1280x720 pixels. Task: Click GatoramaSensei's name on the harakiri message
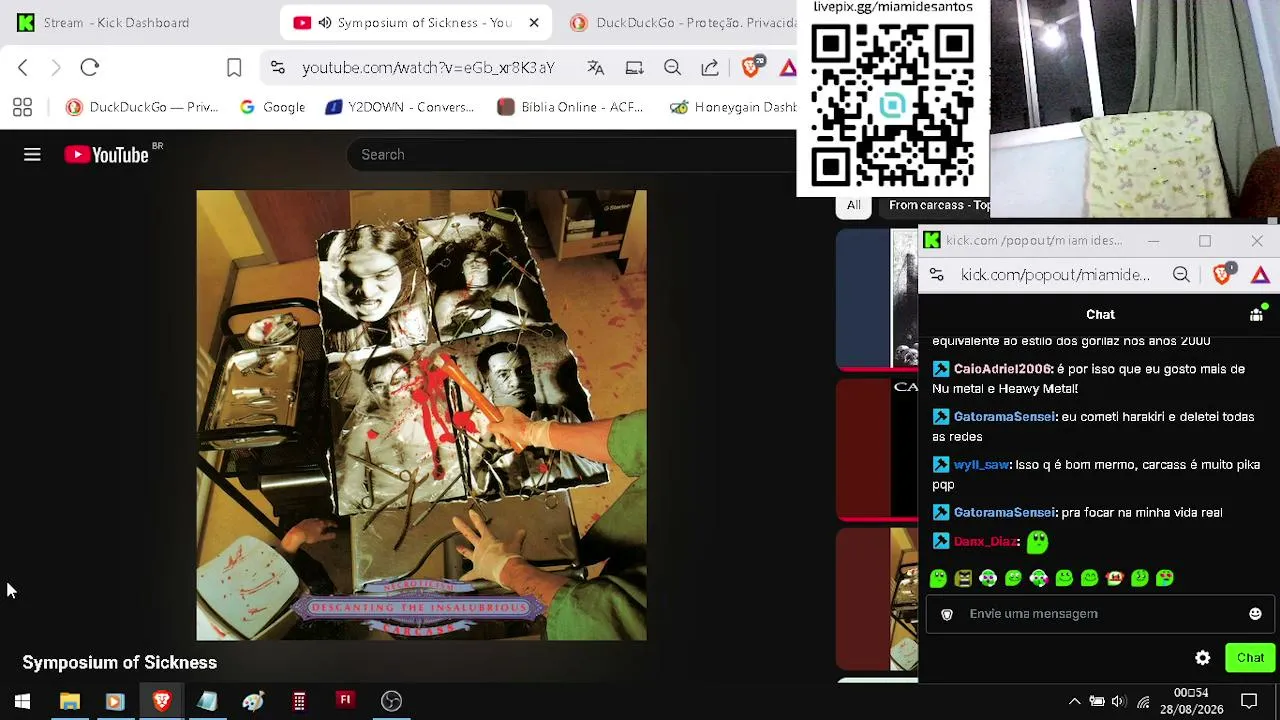1004,417
